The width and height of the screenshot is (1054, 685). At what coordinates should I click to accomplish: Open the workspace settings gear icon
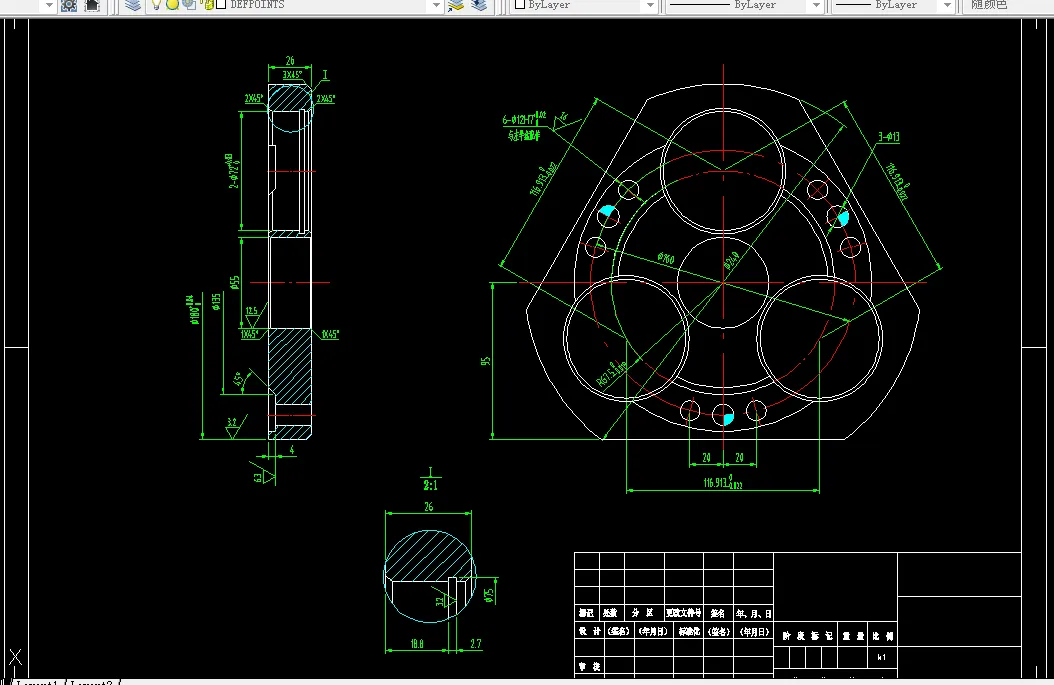click(69, 5)
